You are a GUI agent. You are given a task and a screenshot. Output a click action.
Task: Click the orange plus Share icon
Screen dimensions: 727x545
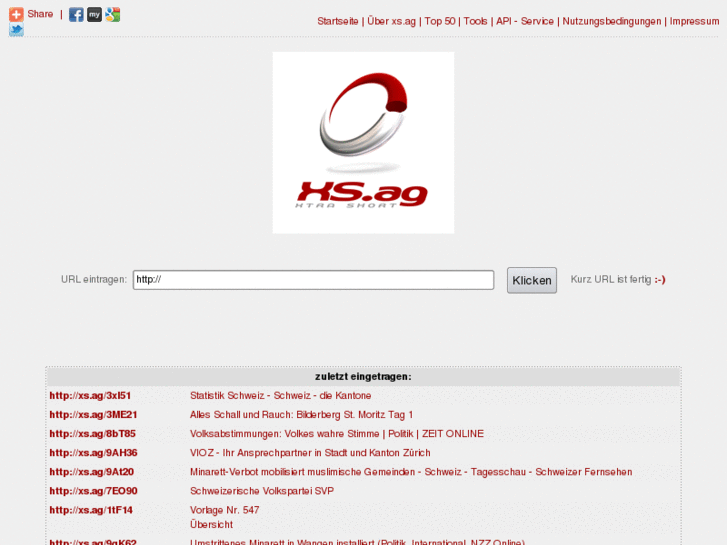pos(16,14)
